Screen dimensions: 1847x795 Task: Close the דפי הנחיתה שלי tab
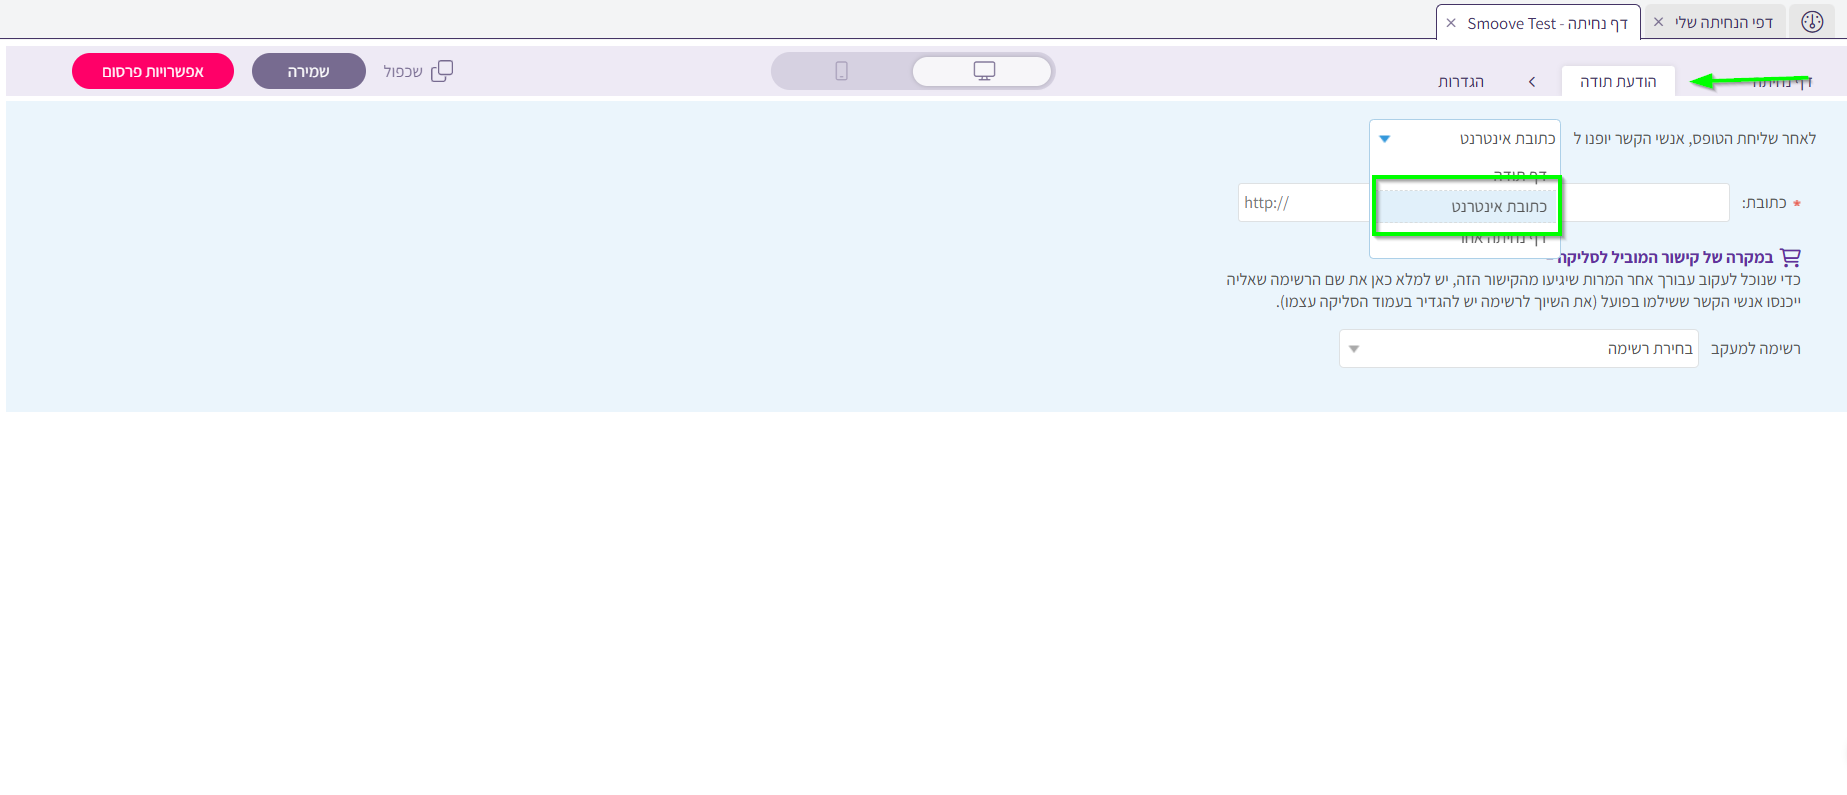point(1659,22)
